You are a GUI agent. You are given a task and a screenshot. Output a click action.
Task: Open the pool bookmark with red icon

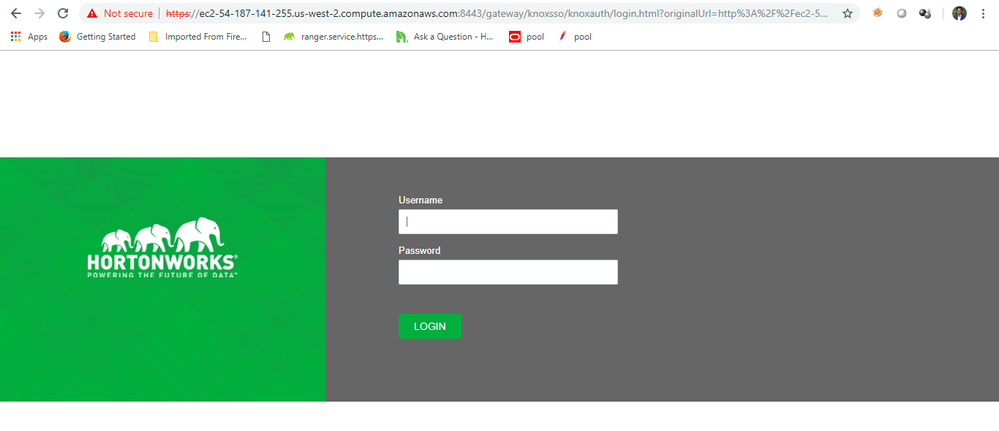(527, 37)
